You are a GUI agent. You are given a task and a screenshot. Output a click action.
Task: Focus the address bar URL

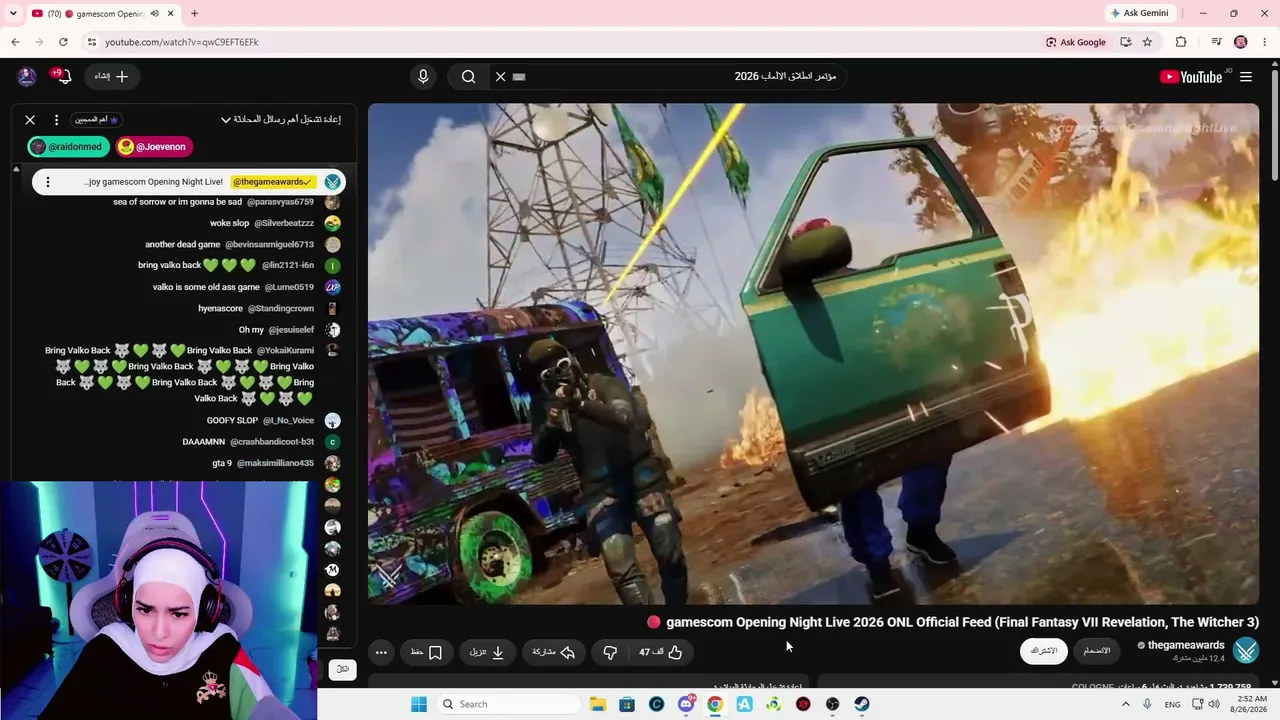(x=181, y=42)
